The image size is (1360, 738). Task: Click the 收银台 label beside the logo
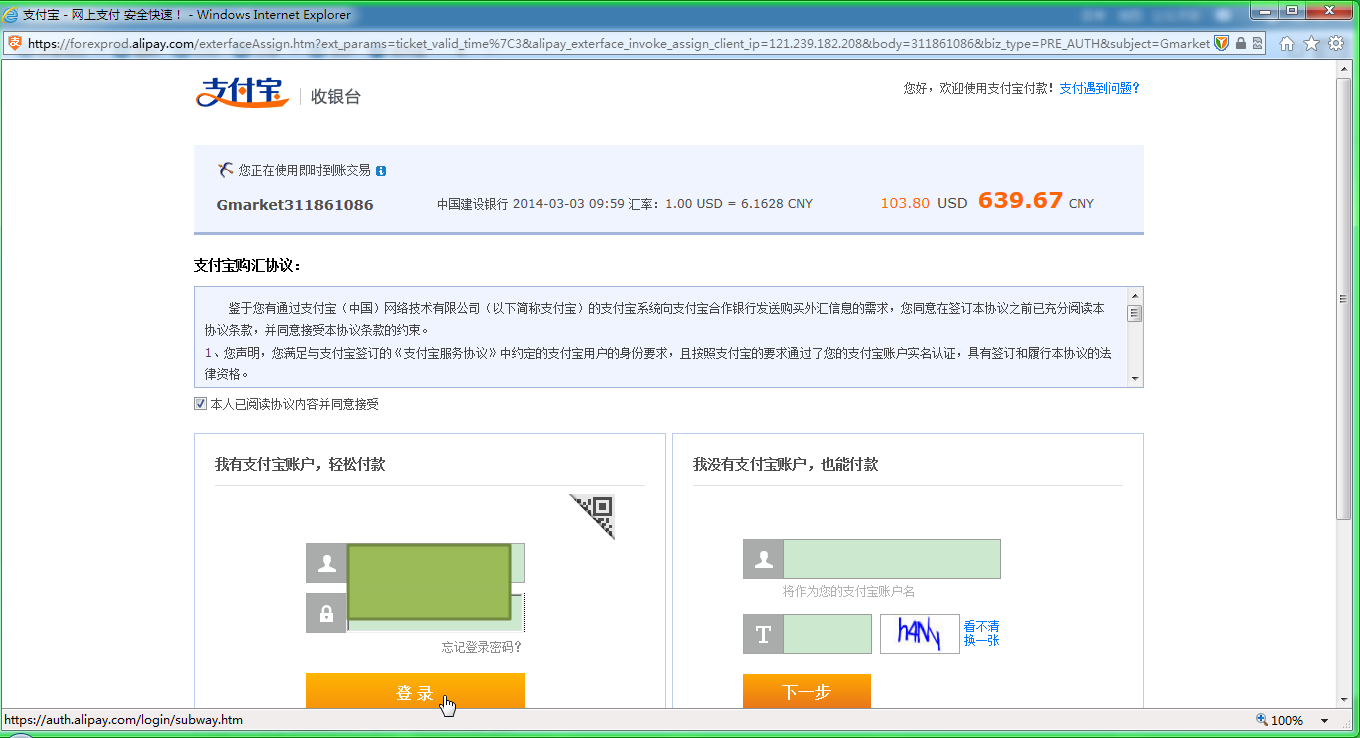click(x=336, y=97)
